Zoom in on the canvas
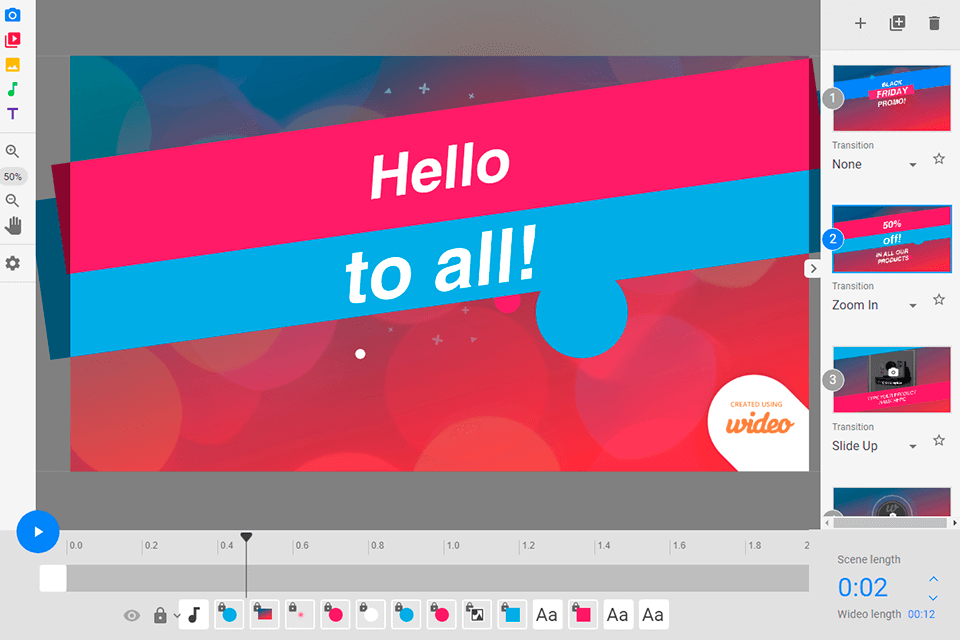Viewport: 960px width, 640px height. pyautogui.click(x=13, y=151)
